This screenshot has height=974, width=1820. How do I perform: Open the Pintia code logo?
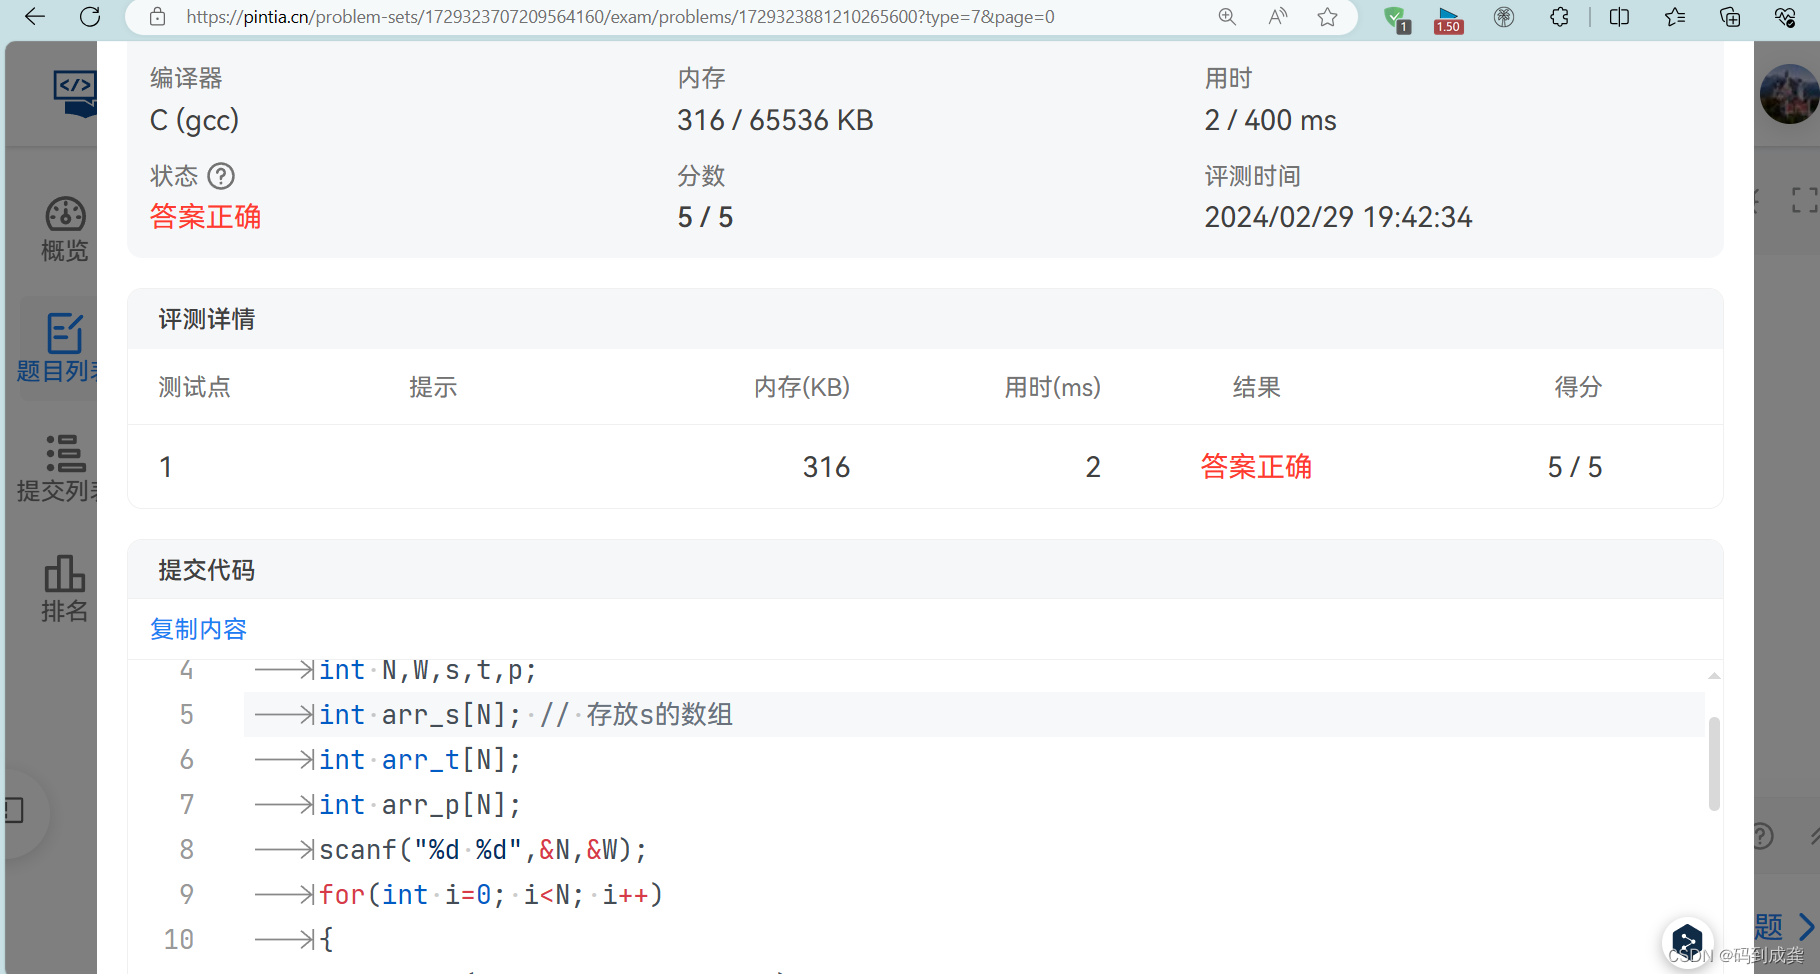[x=76, y=93]
